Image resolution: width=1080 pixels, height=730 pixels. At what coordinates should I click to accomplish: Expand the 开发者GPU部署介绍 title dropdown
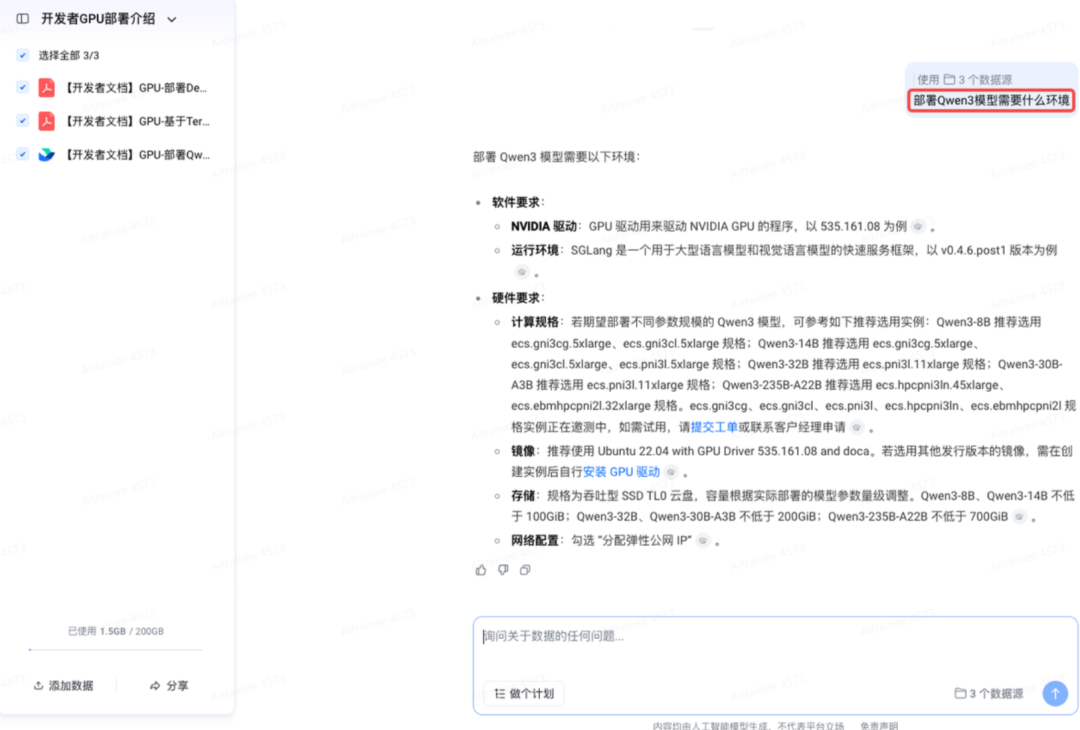(x=172, y=19)
